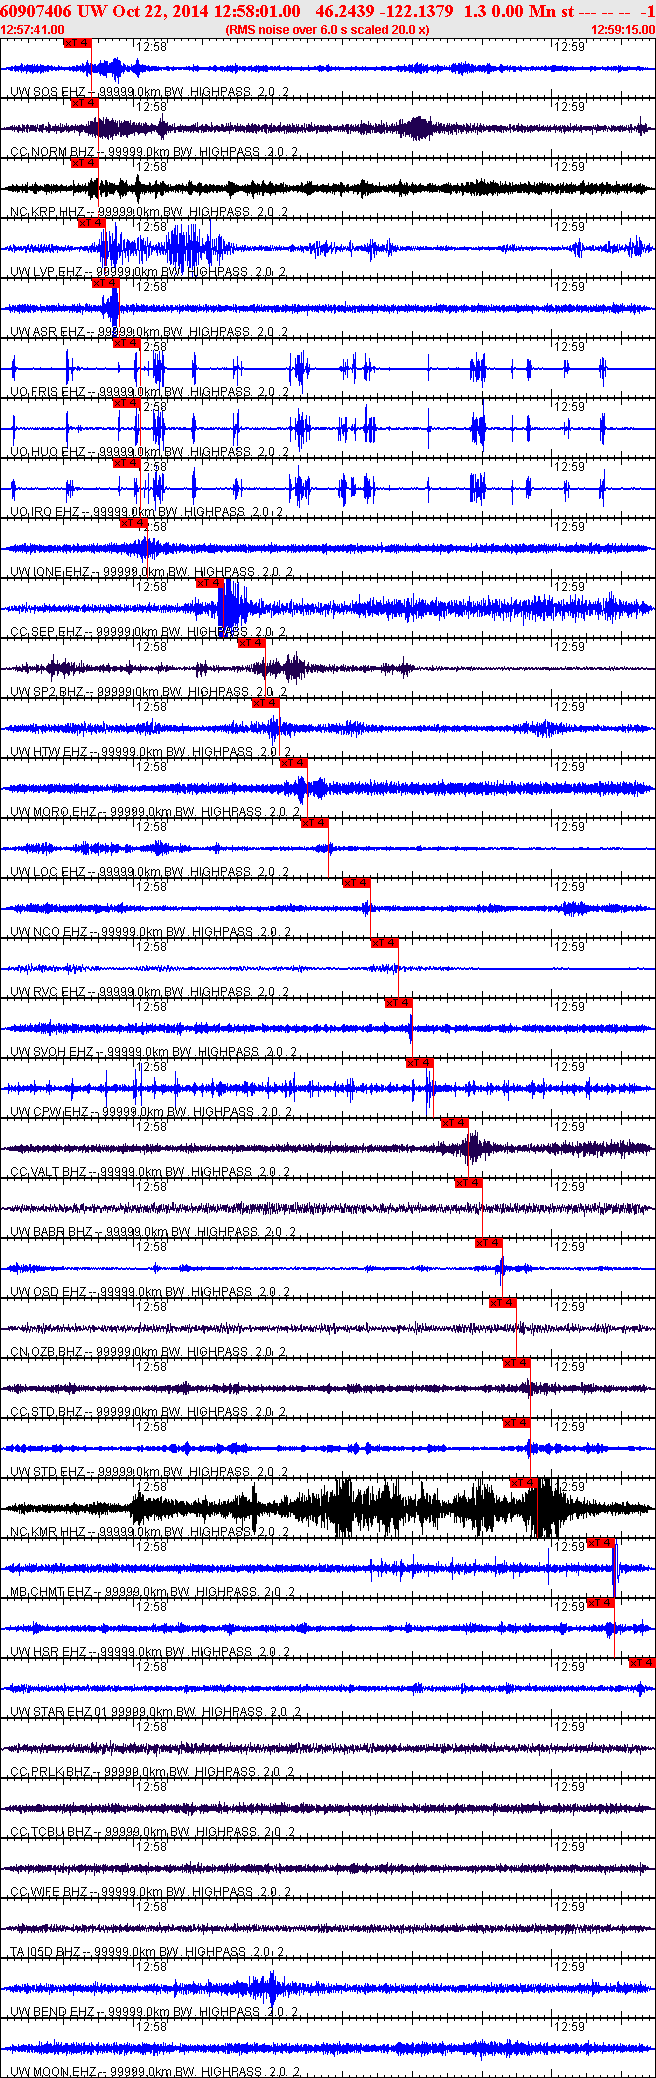Click the station label 'CC TCBU BHZ'
Image resolution: width=656 pixels, height=2078 pixels.
50,1832
